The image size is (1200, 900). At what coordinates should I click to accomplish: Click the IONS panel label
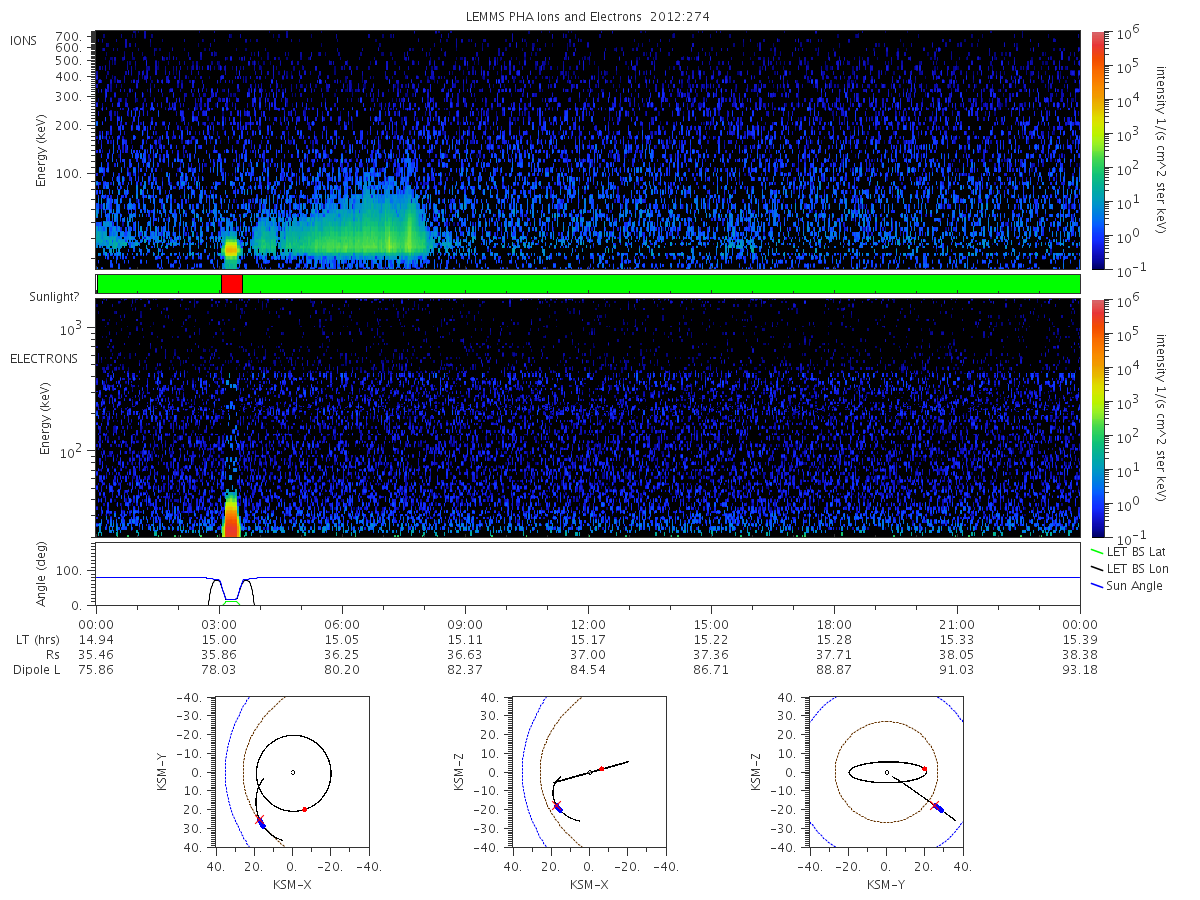click(24, 40)
